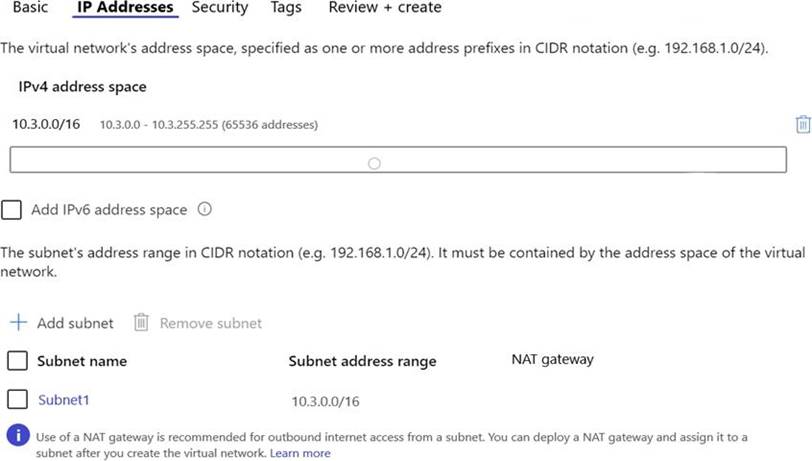Screen dimensions: 812x461
Task: Delete the 10.3.0.0/16 address space
Action: pyautogui.click(x=802, y=124)
